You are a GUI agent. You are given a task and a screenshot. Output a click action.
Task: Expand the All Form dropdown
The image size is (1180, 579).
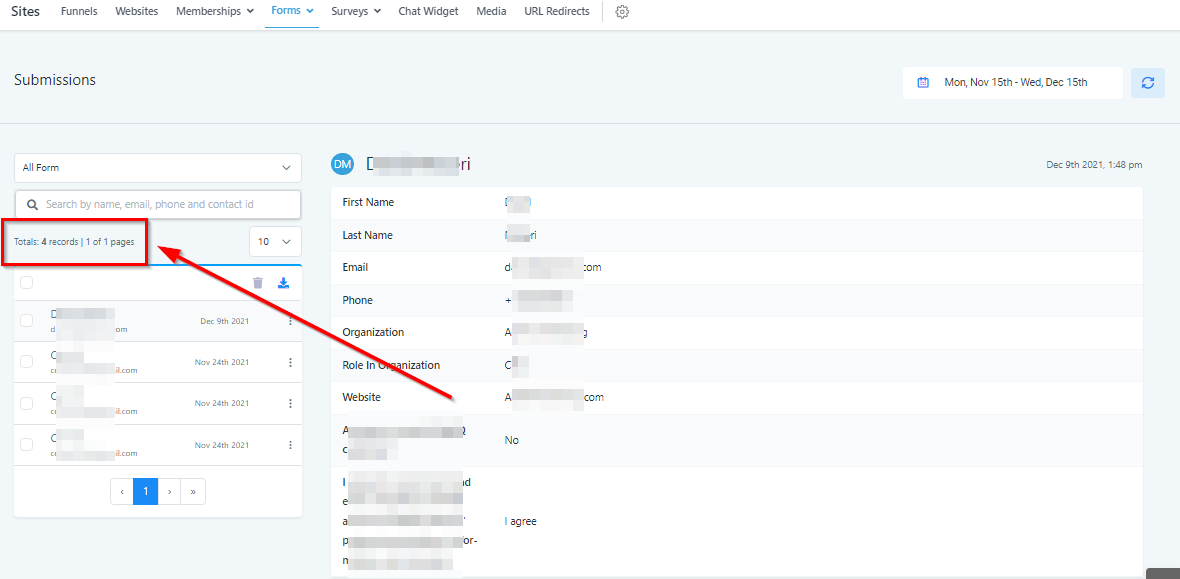[x=158, y=168]
